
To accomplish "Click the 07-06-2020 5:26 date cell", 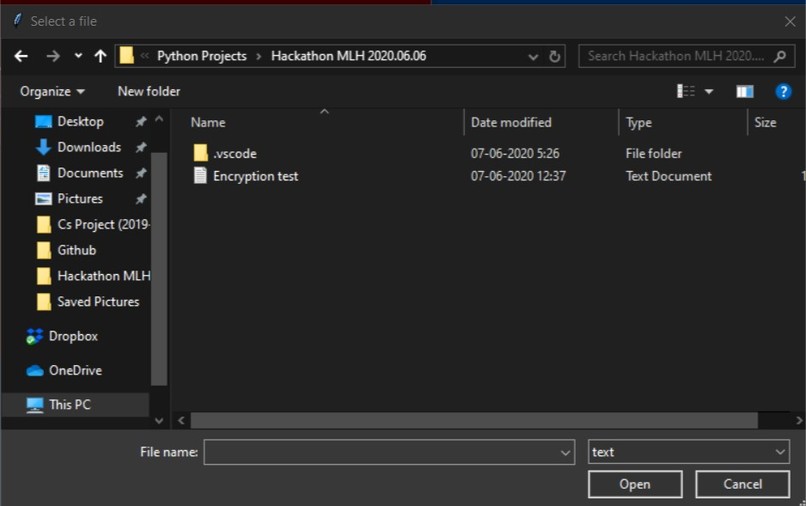I will [x=515, y=153].
